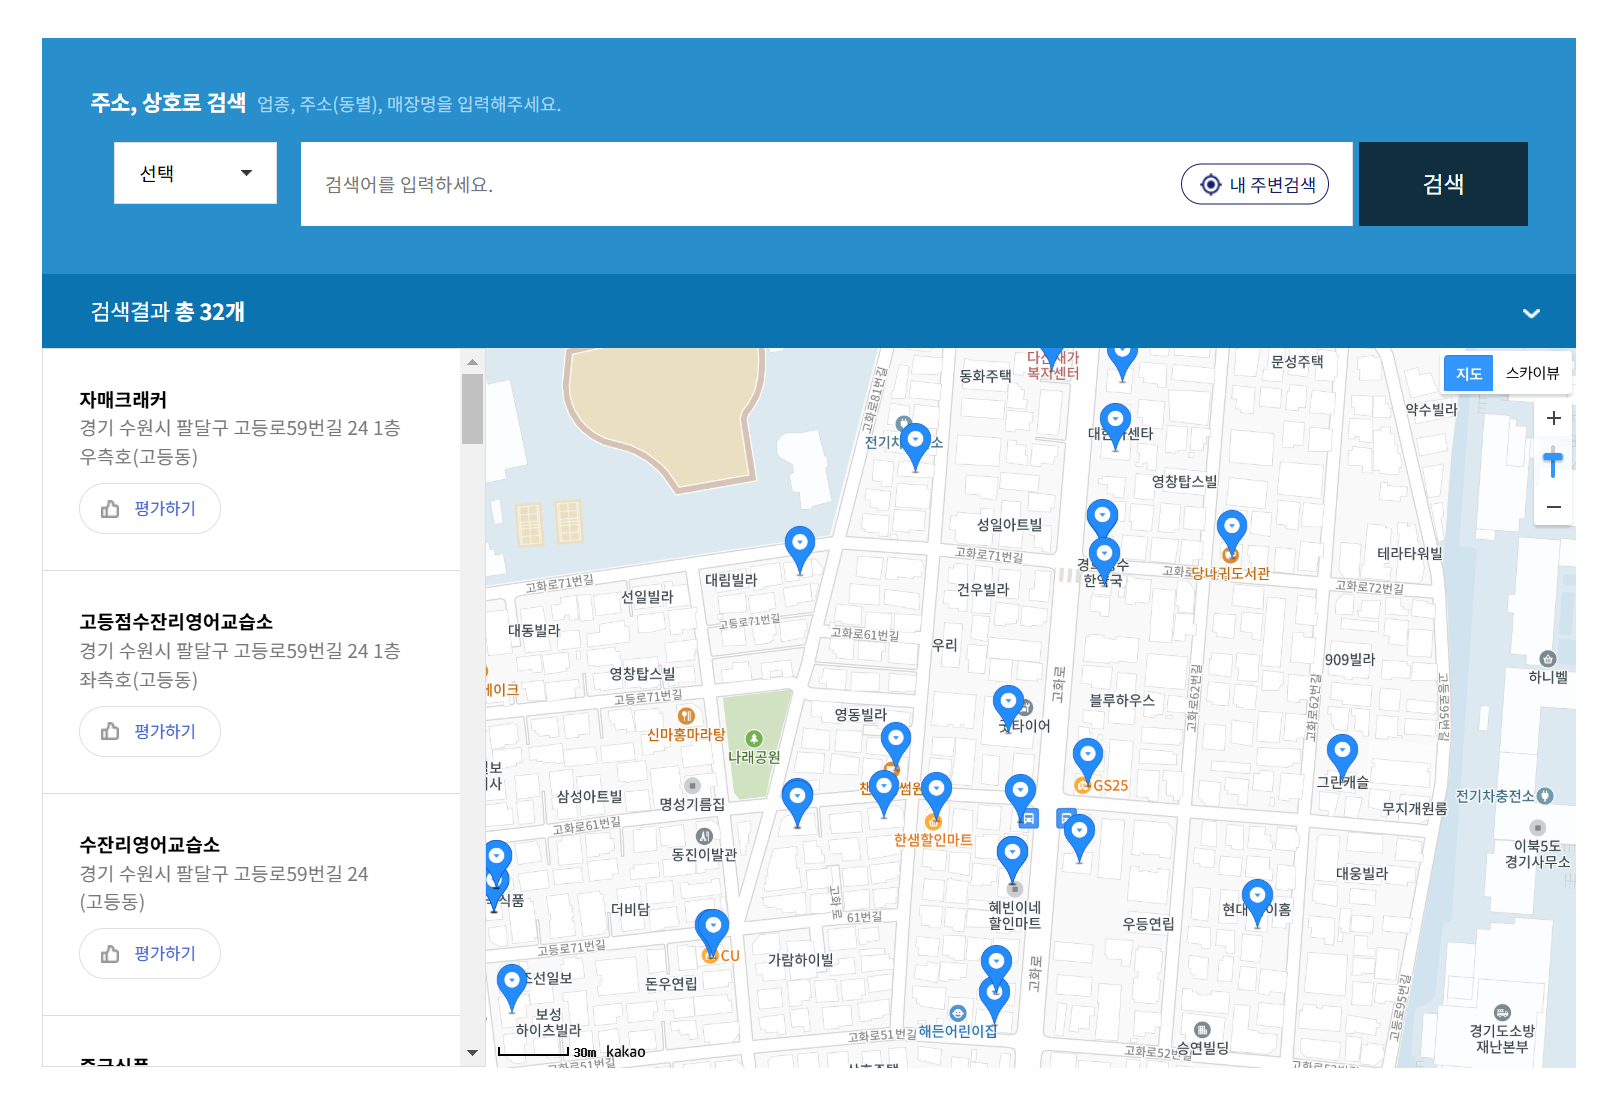Viewport: 1620px width, 1098px height.
Task: Open the 선택 category dropdown
Action: click(x=195, y=173)
